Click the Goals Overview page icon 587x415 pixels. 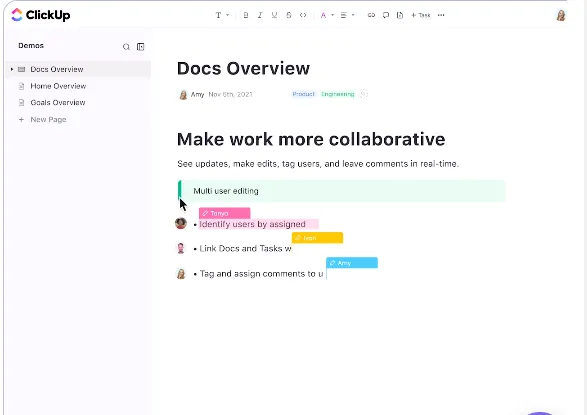(21, 103)
